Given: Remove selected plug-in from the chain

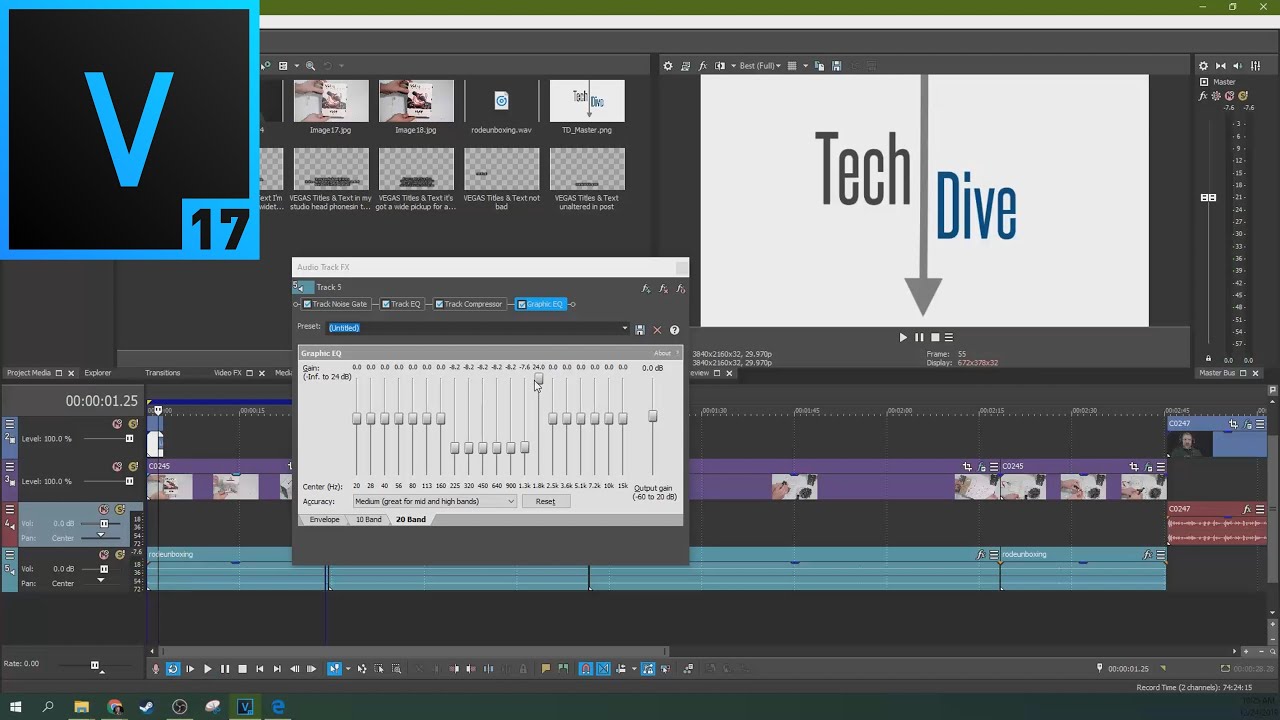Looking at the screenshot, I should click(x=663, y=289).
